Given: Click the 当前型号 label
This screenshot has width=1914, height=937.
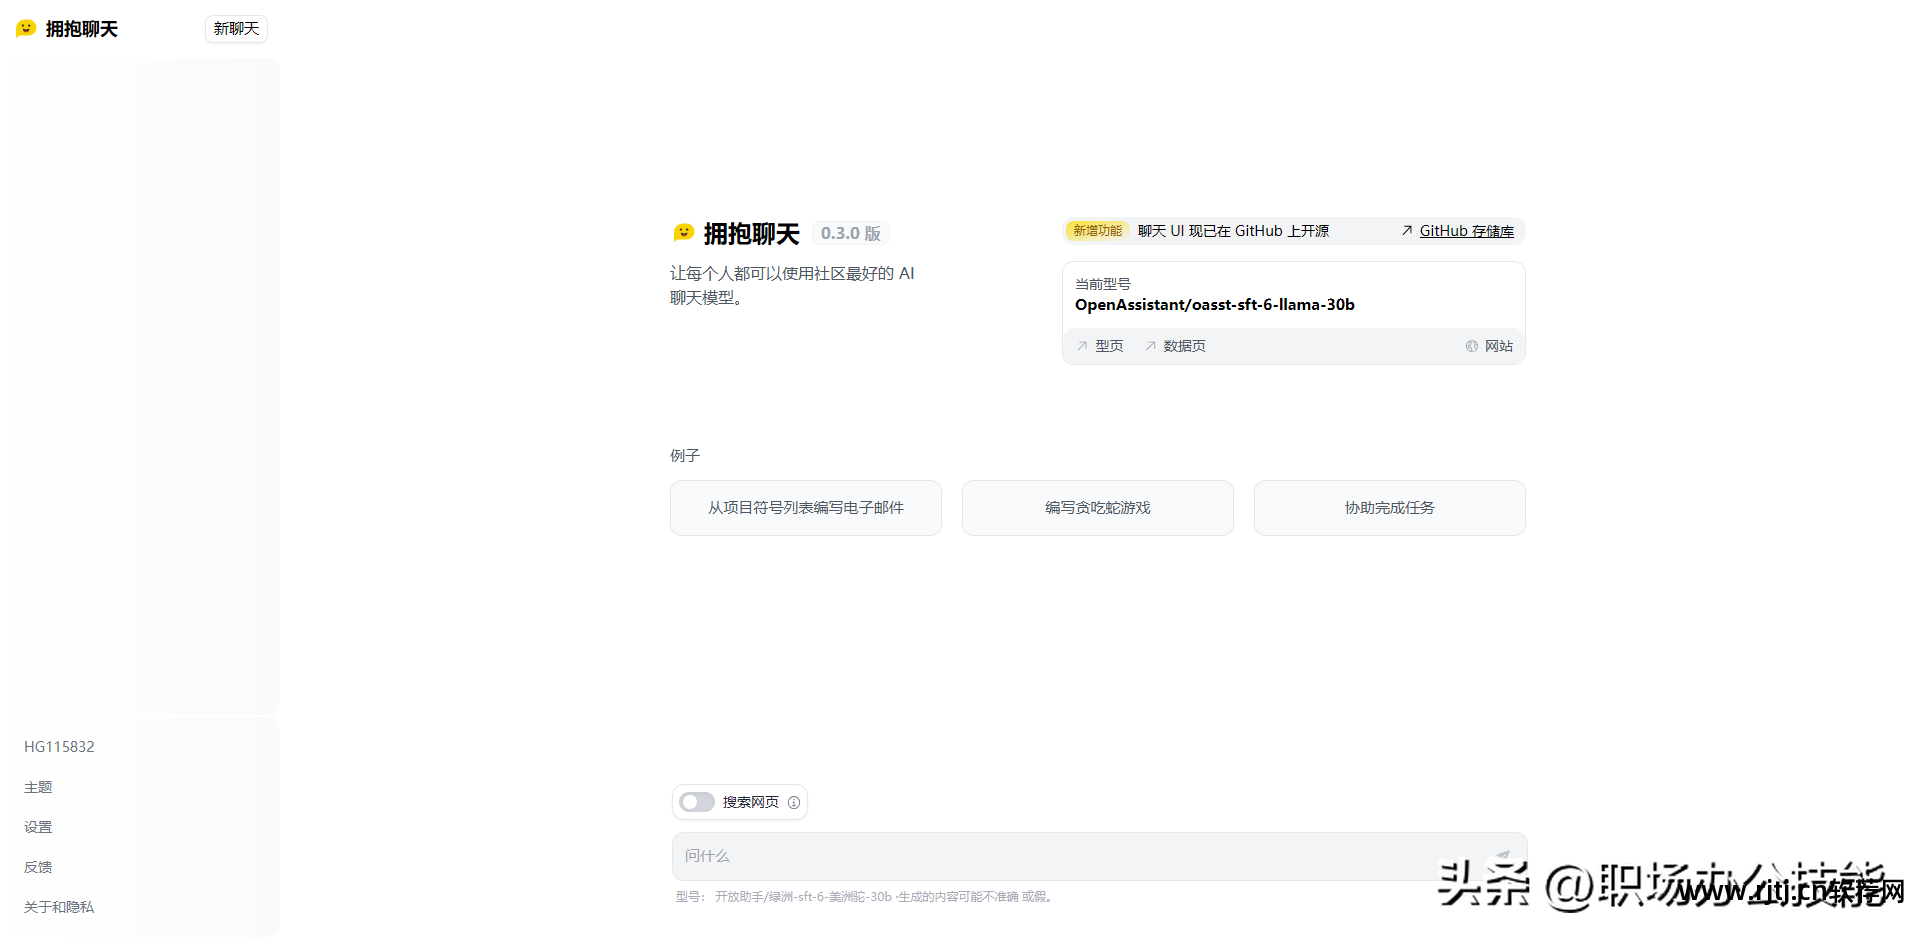Looking at the screenshot, I should pyautogui.click(x=1102, y=284).
